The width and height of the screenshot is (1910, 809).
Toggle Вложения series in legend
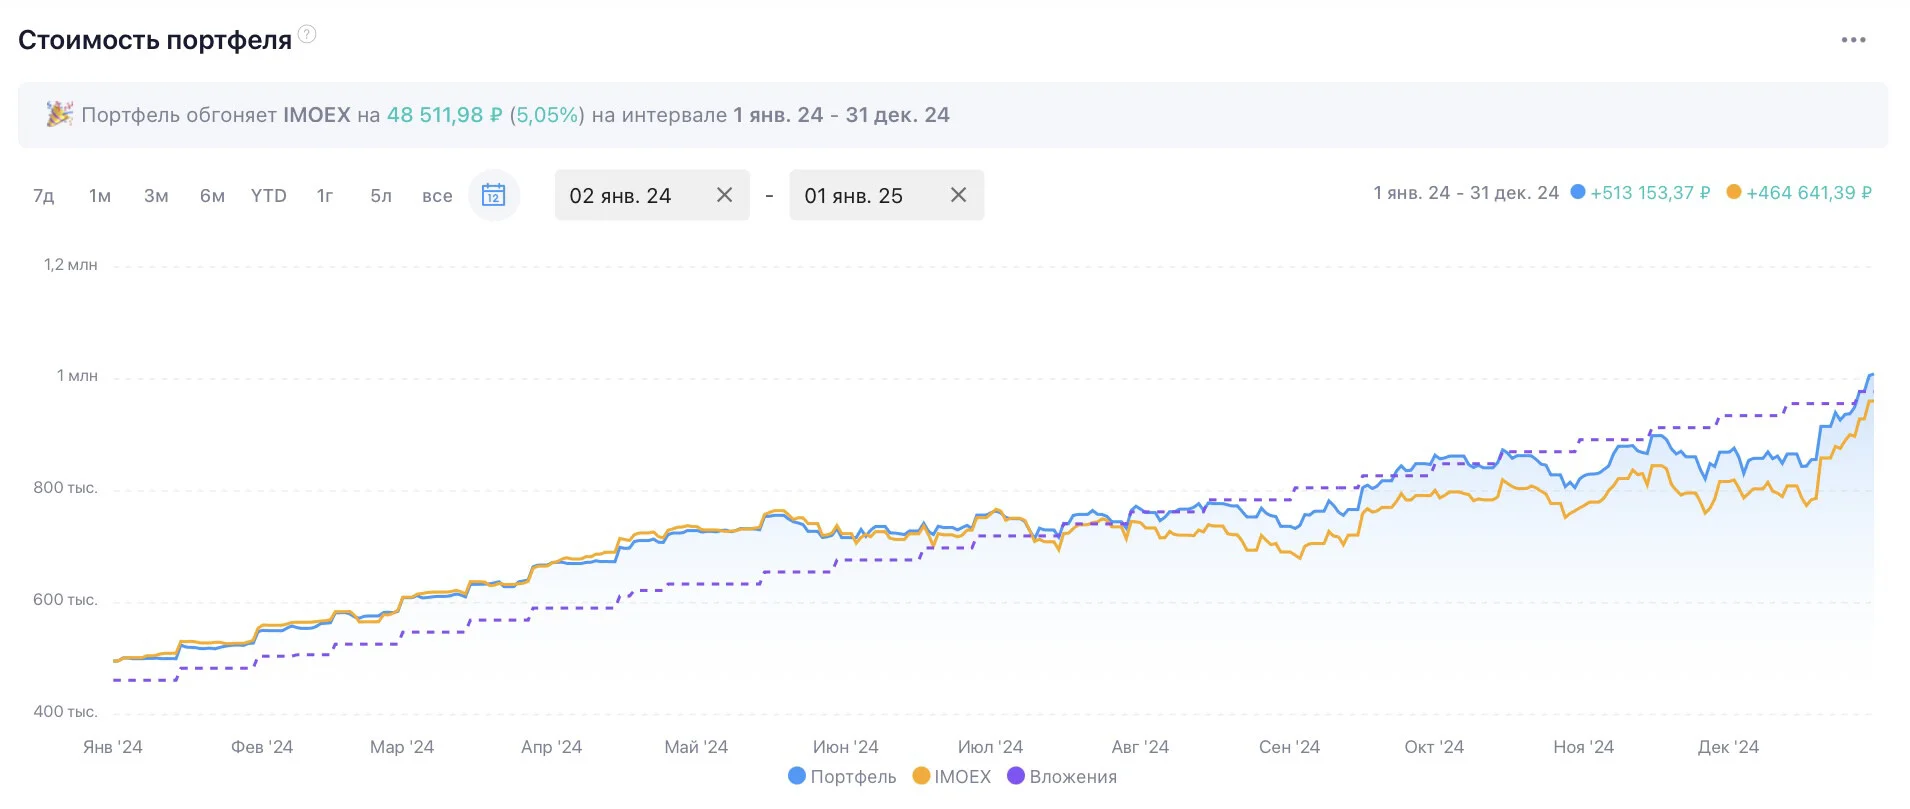pyautogui.click(x=1062, y=776)
